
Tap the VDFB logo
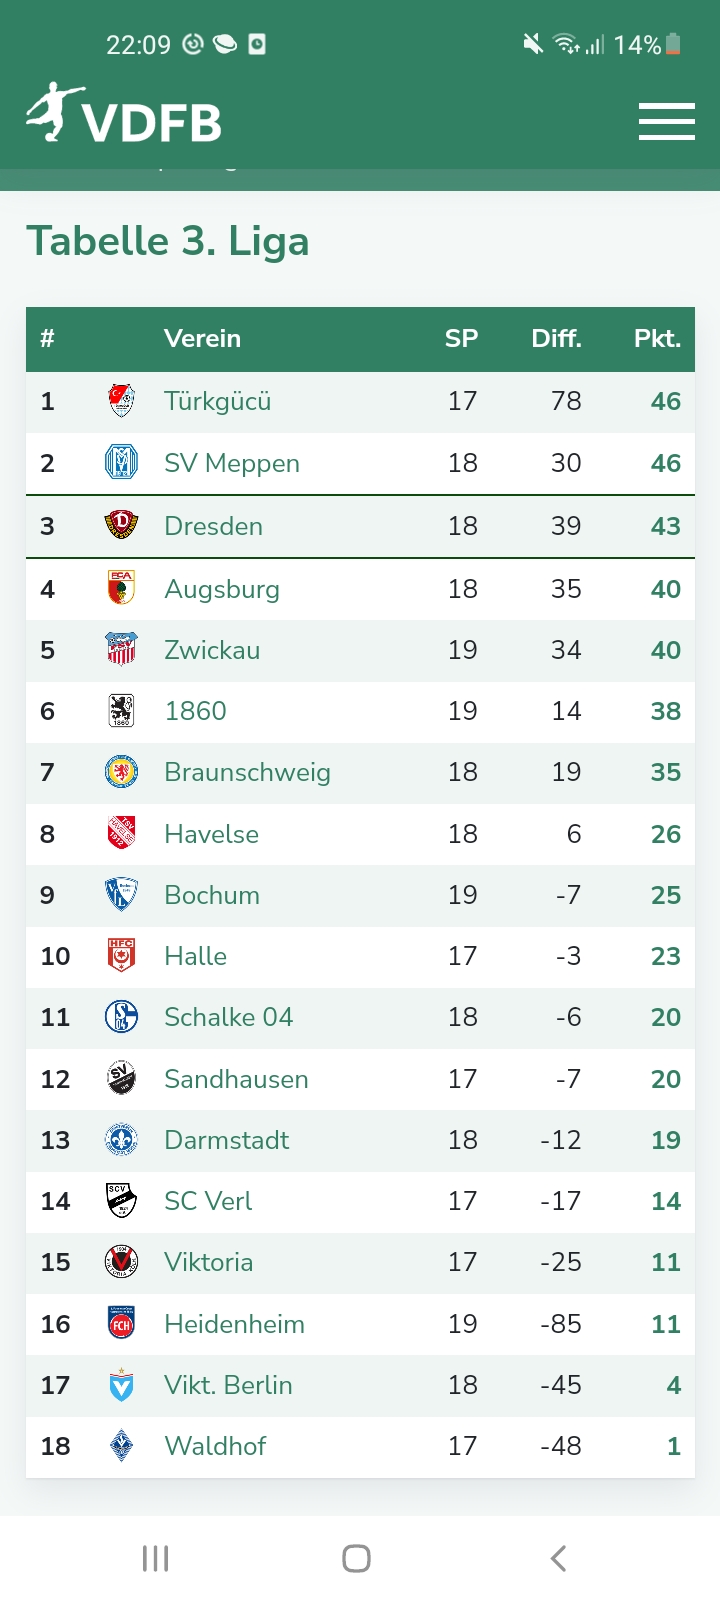click(x=124, y=116)
